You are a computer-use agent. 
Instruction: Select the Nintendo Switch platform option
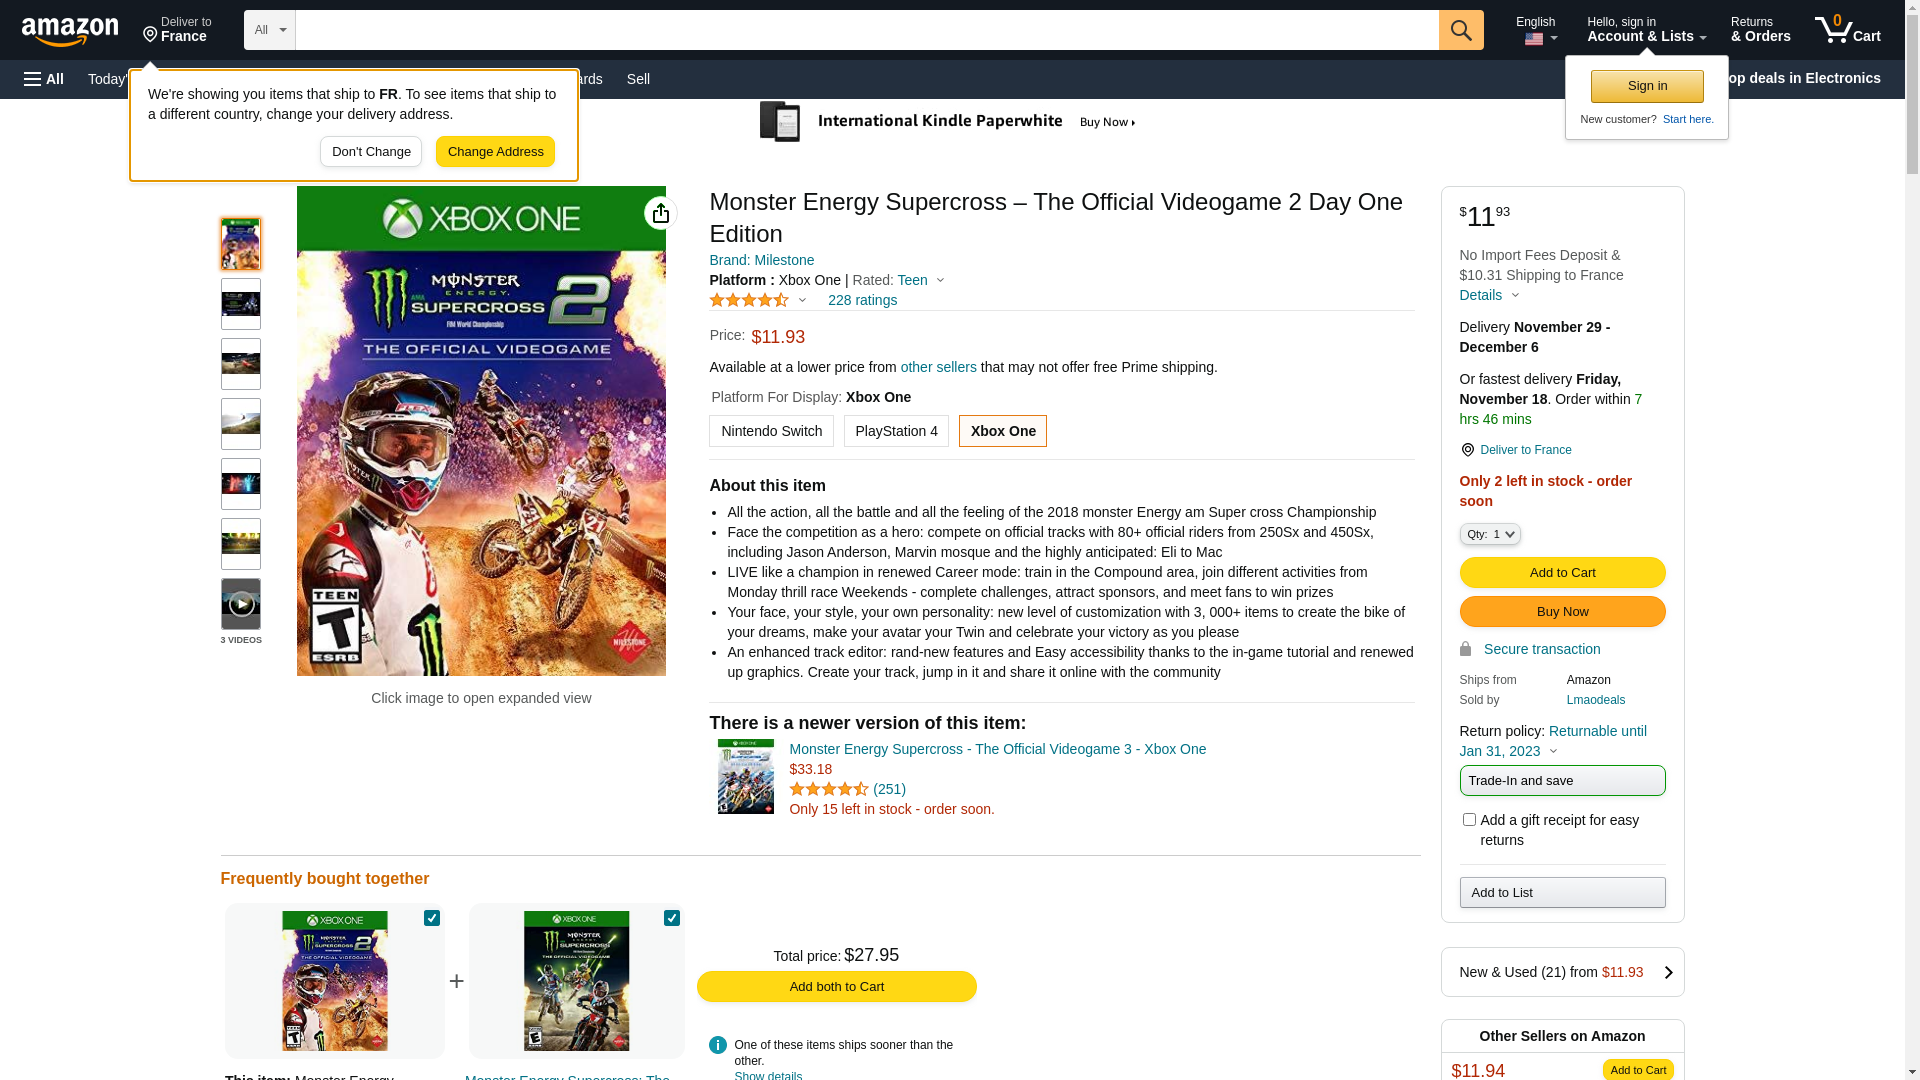click(771, 431)
